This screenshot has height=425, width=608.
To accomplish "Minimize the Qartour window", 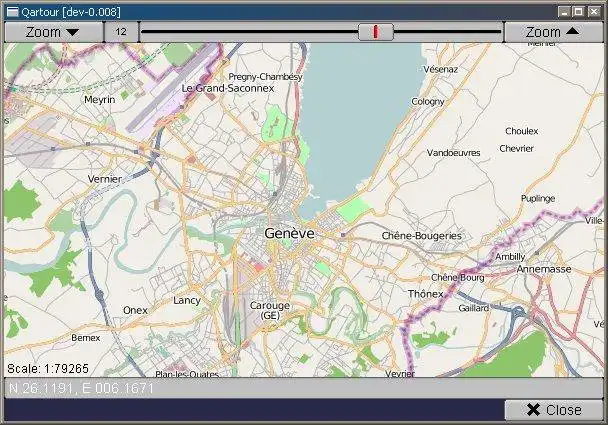I will (x=565, y=12).
